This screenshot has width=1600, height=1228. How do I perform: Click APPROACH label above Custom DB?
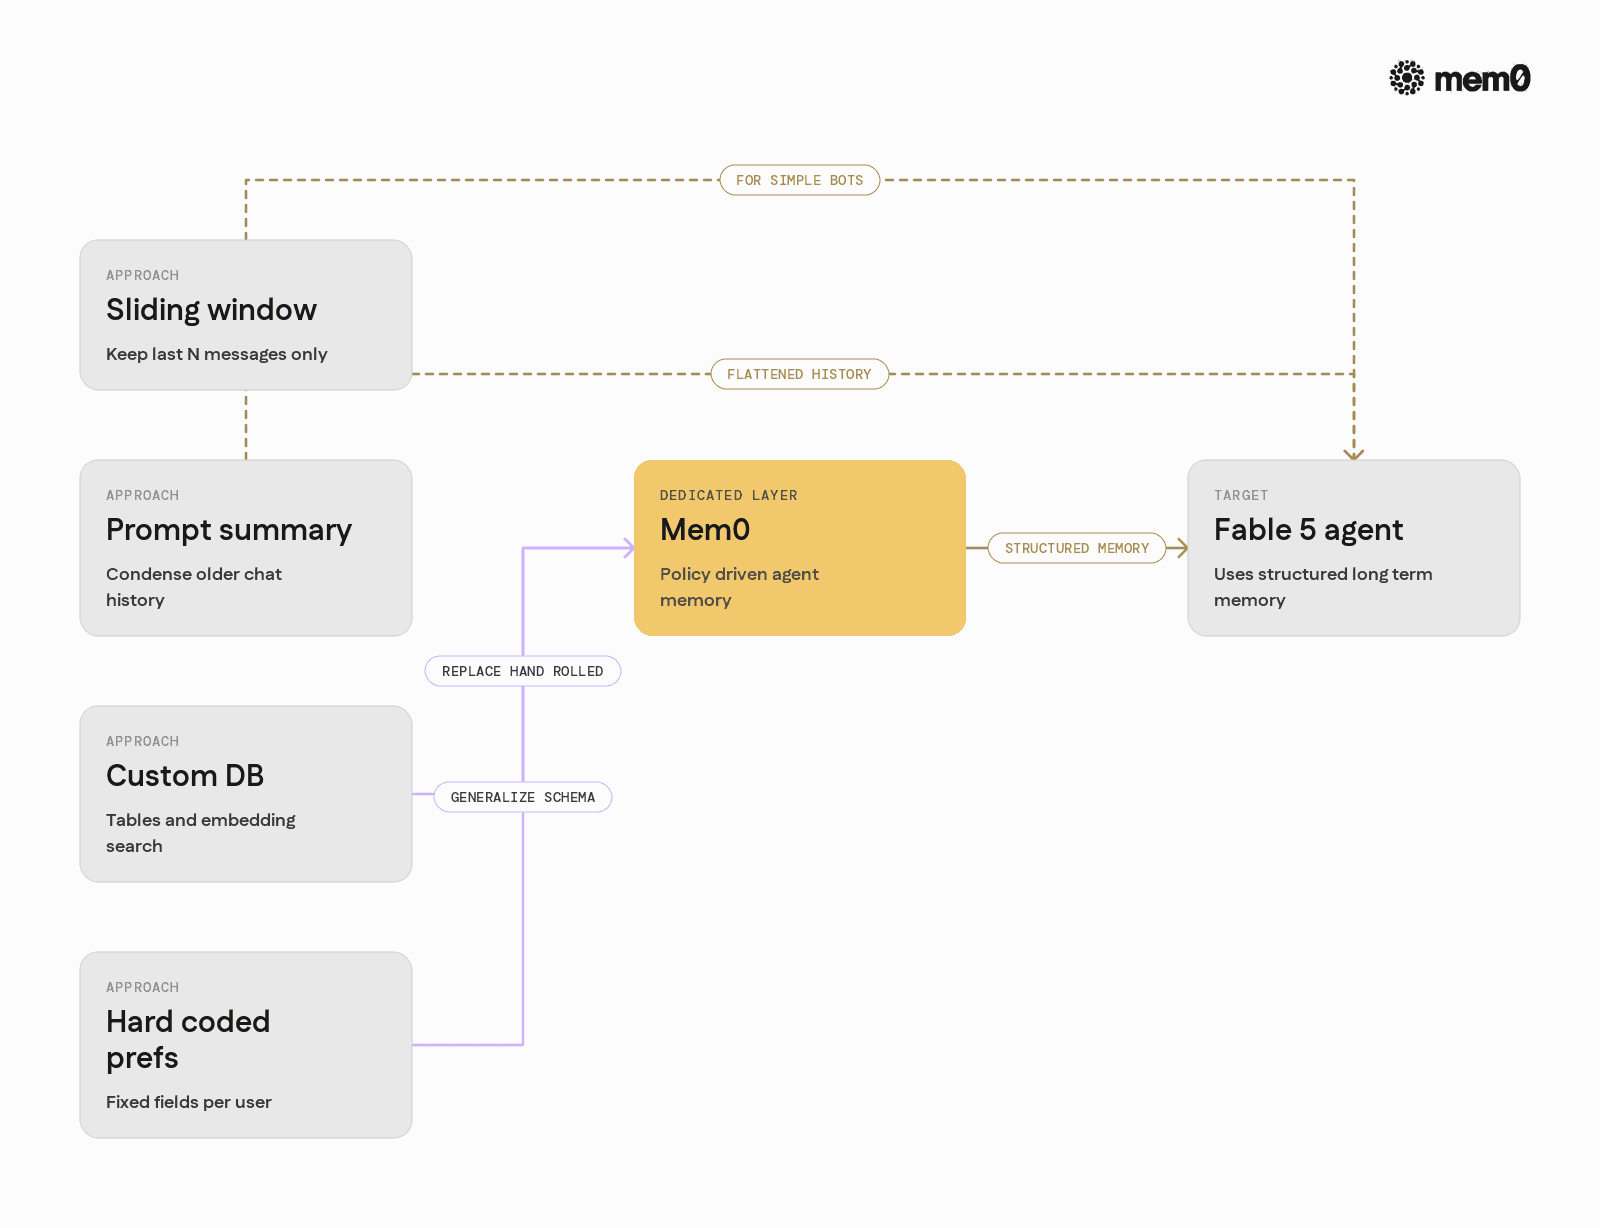tap(143, 741)
